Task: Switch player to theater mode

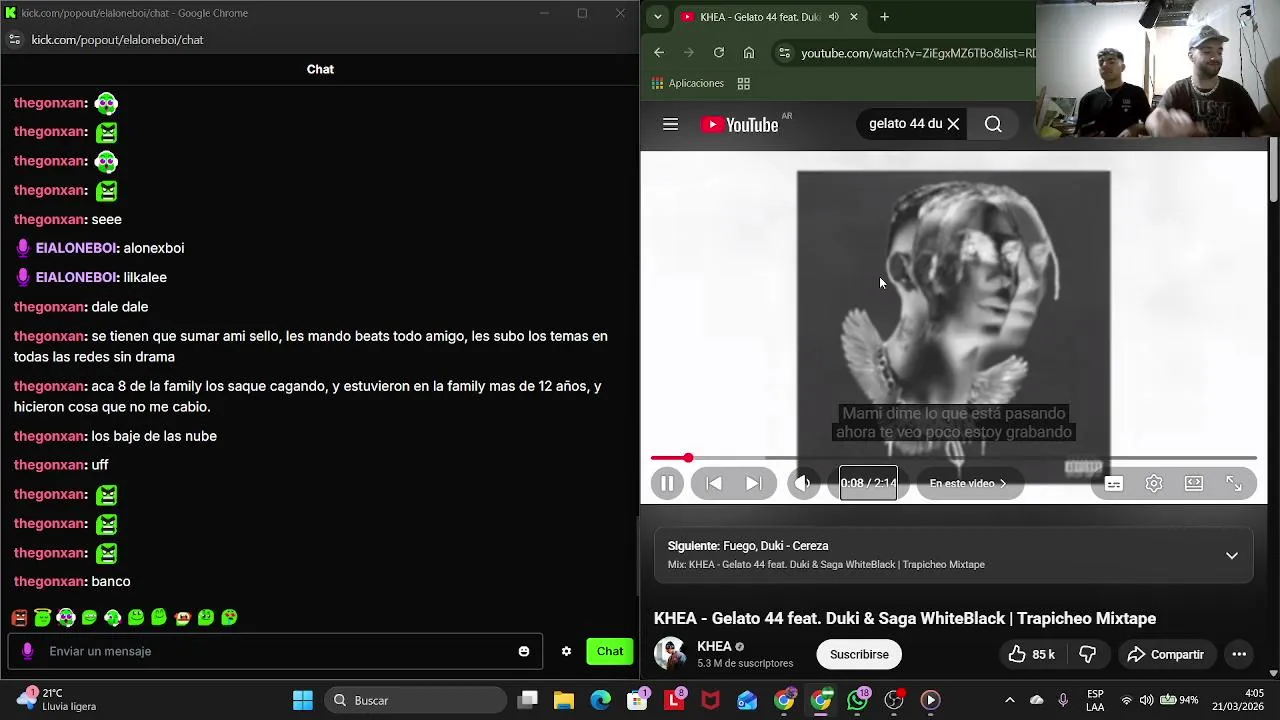Action: tap(1194, 483)
